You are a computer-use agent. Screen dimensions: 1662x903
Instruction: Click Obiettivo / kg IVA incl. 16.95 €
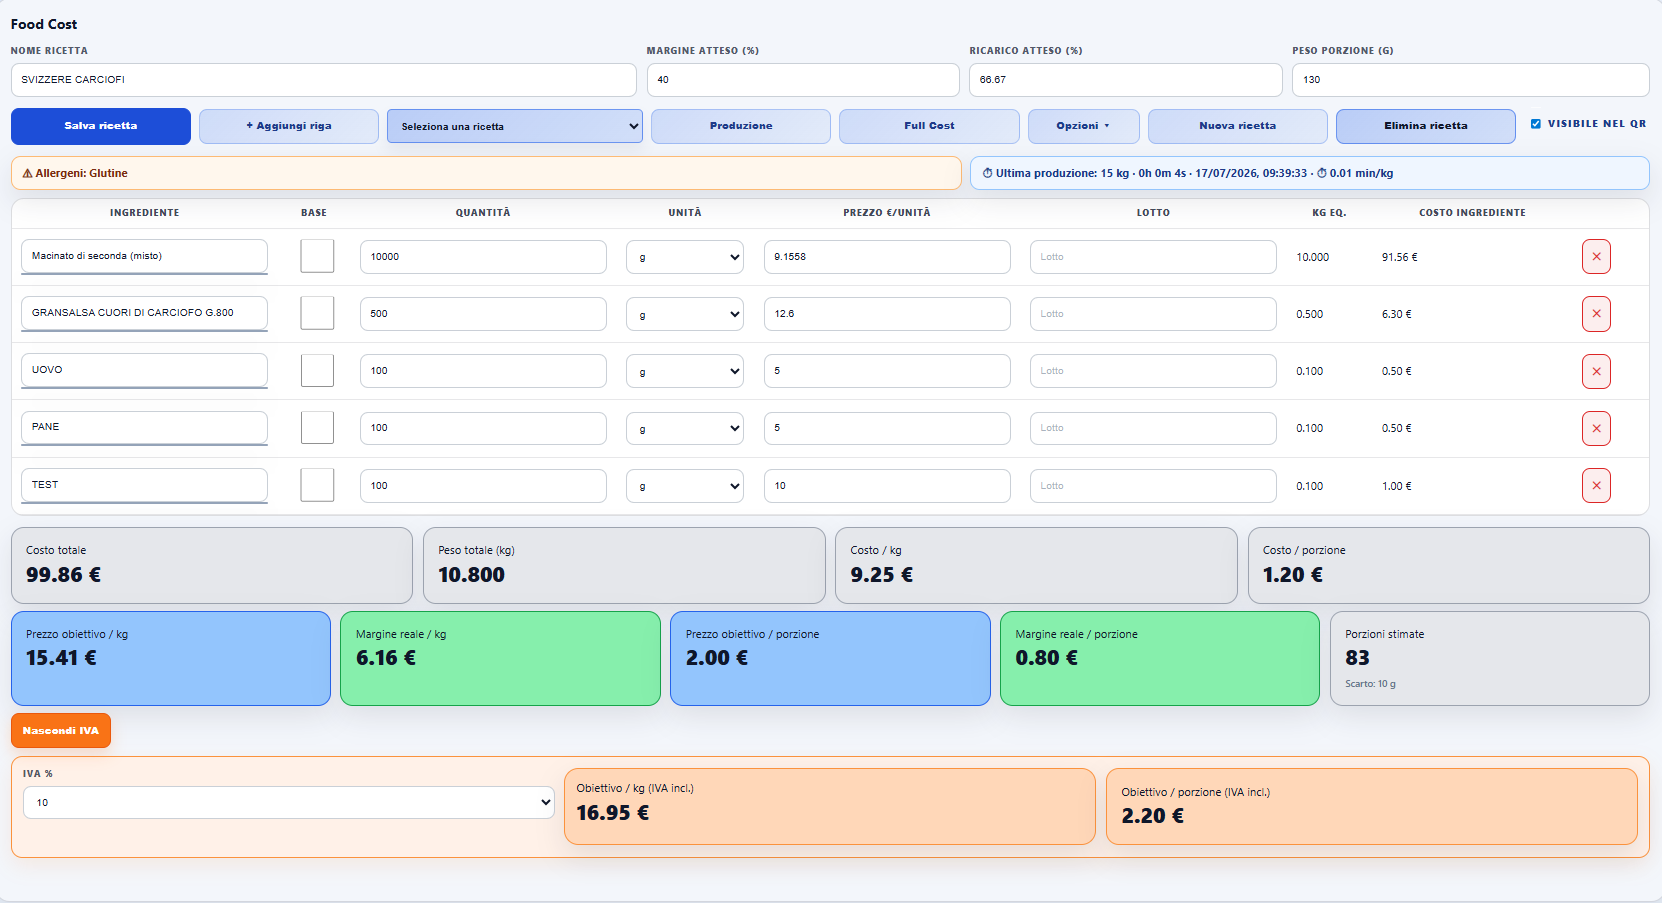point(830,806)
